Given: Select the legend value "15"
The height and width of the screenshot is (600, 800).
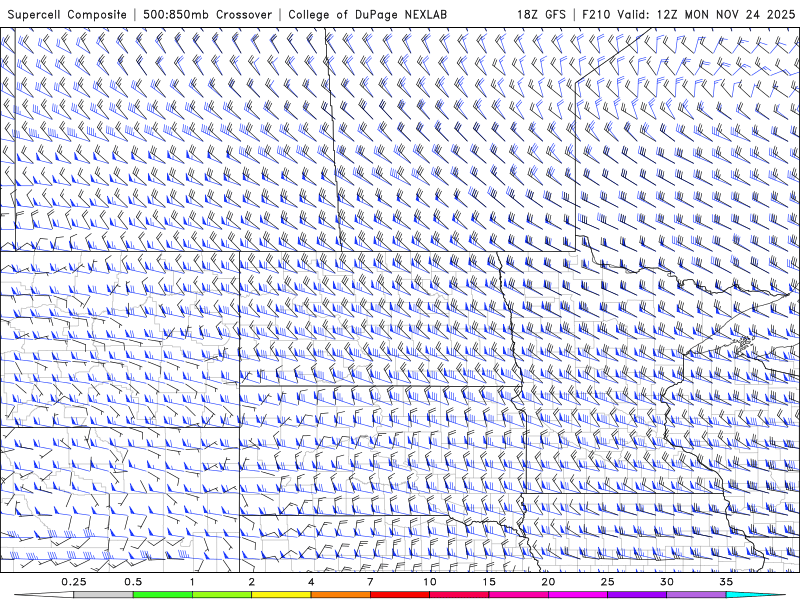Looking at the screenshot, I should pyautogui.click(x=489, y=582).
